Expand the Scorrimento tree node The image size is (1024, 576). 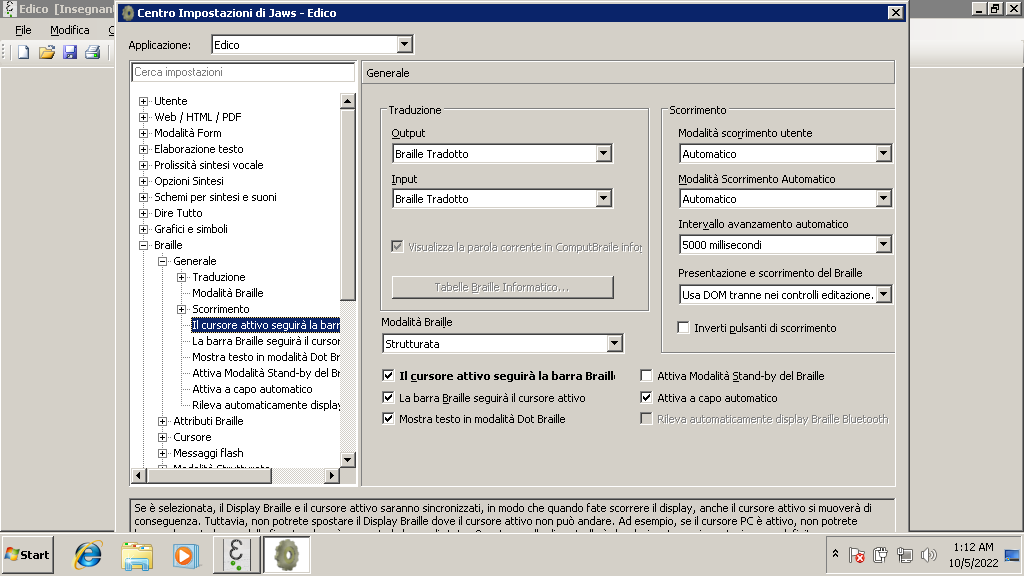[x=182, y=310]
